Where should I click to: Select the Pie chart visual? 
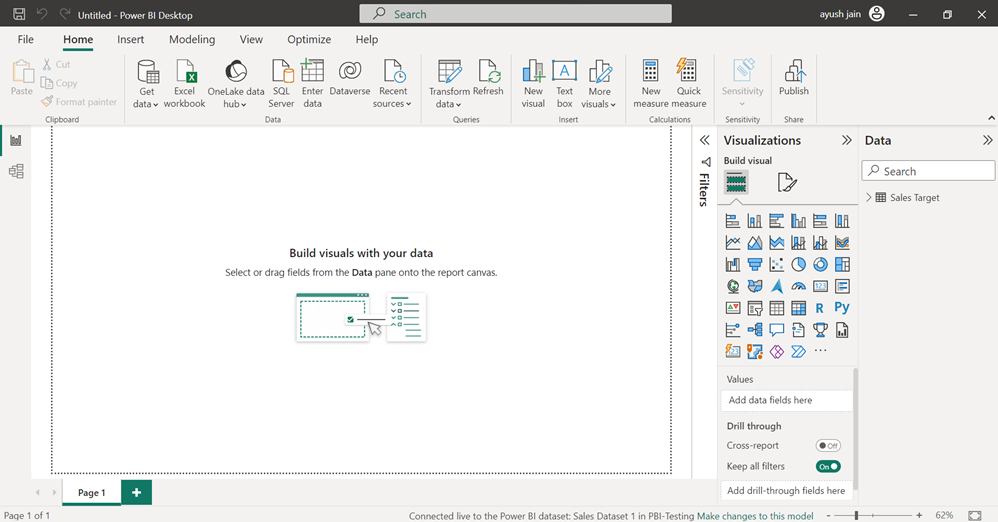tap(798, 264)
